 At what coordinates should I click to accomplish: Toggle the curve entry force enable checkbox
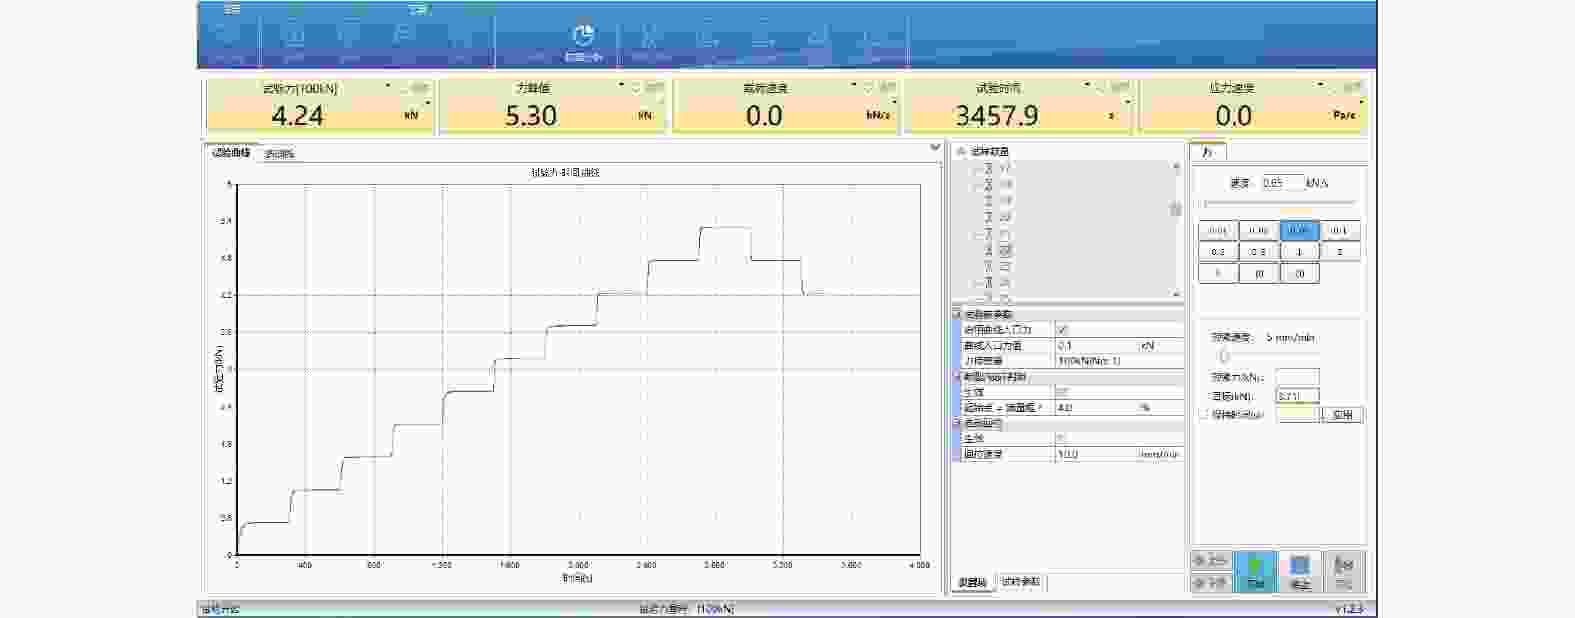point(1062,329)
